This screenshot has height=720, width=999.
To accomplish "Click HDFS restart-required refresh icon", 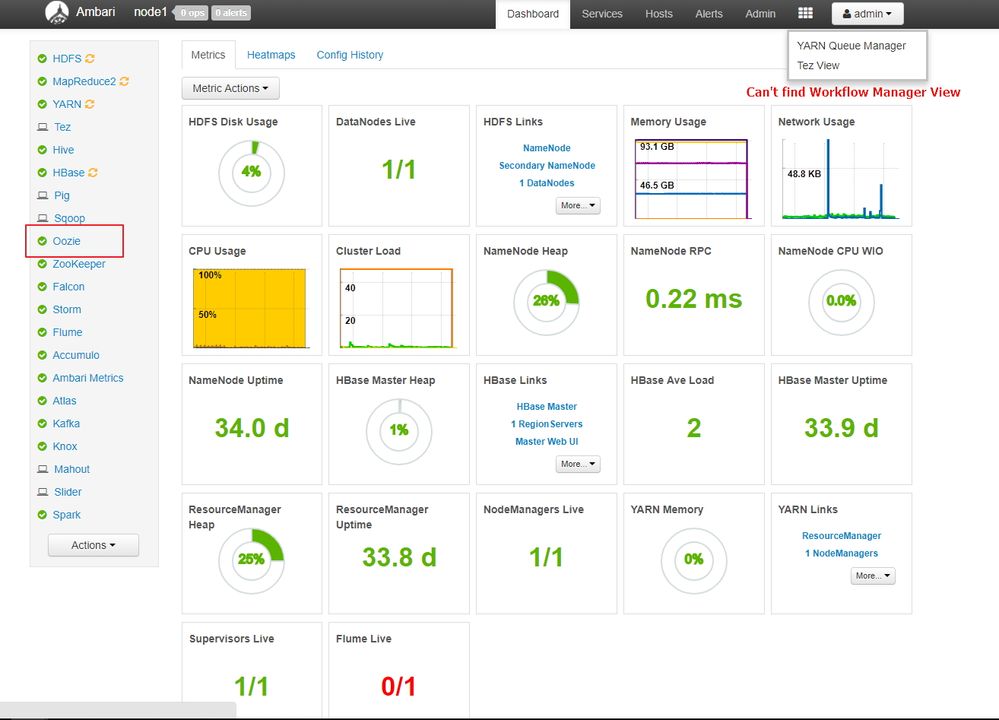I will point(90,59).
